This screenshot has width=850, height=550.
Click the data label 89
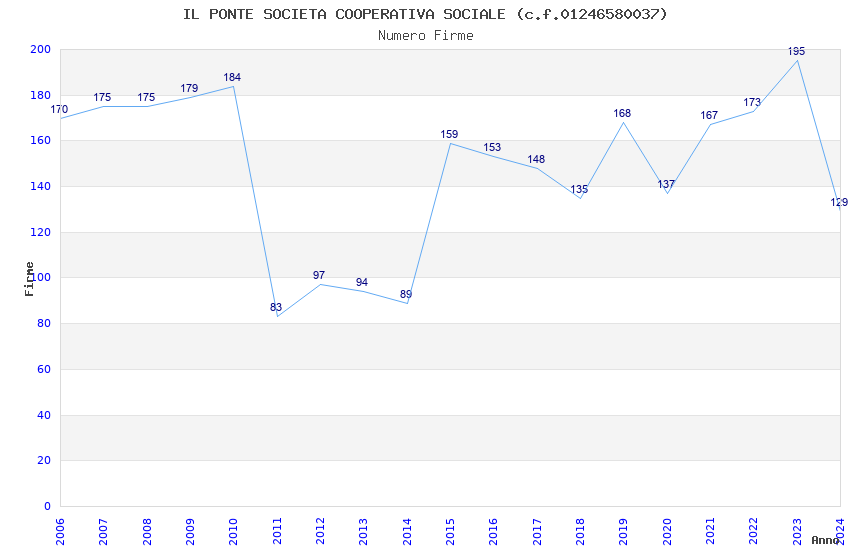(x=405, y=294)
